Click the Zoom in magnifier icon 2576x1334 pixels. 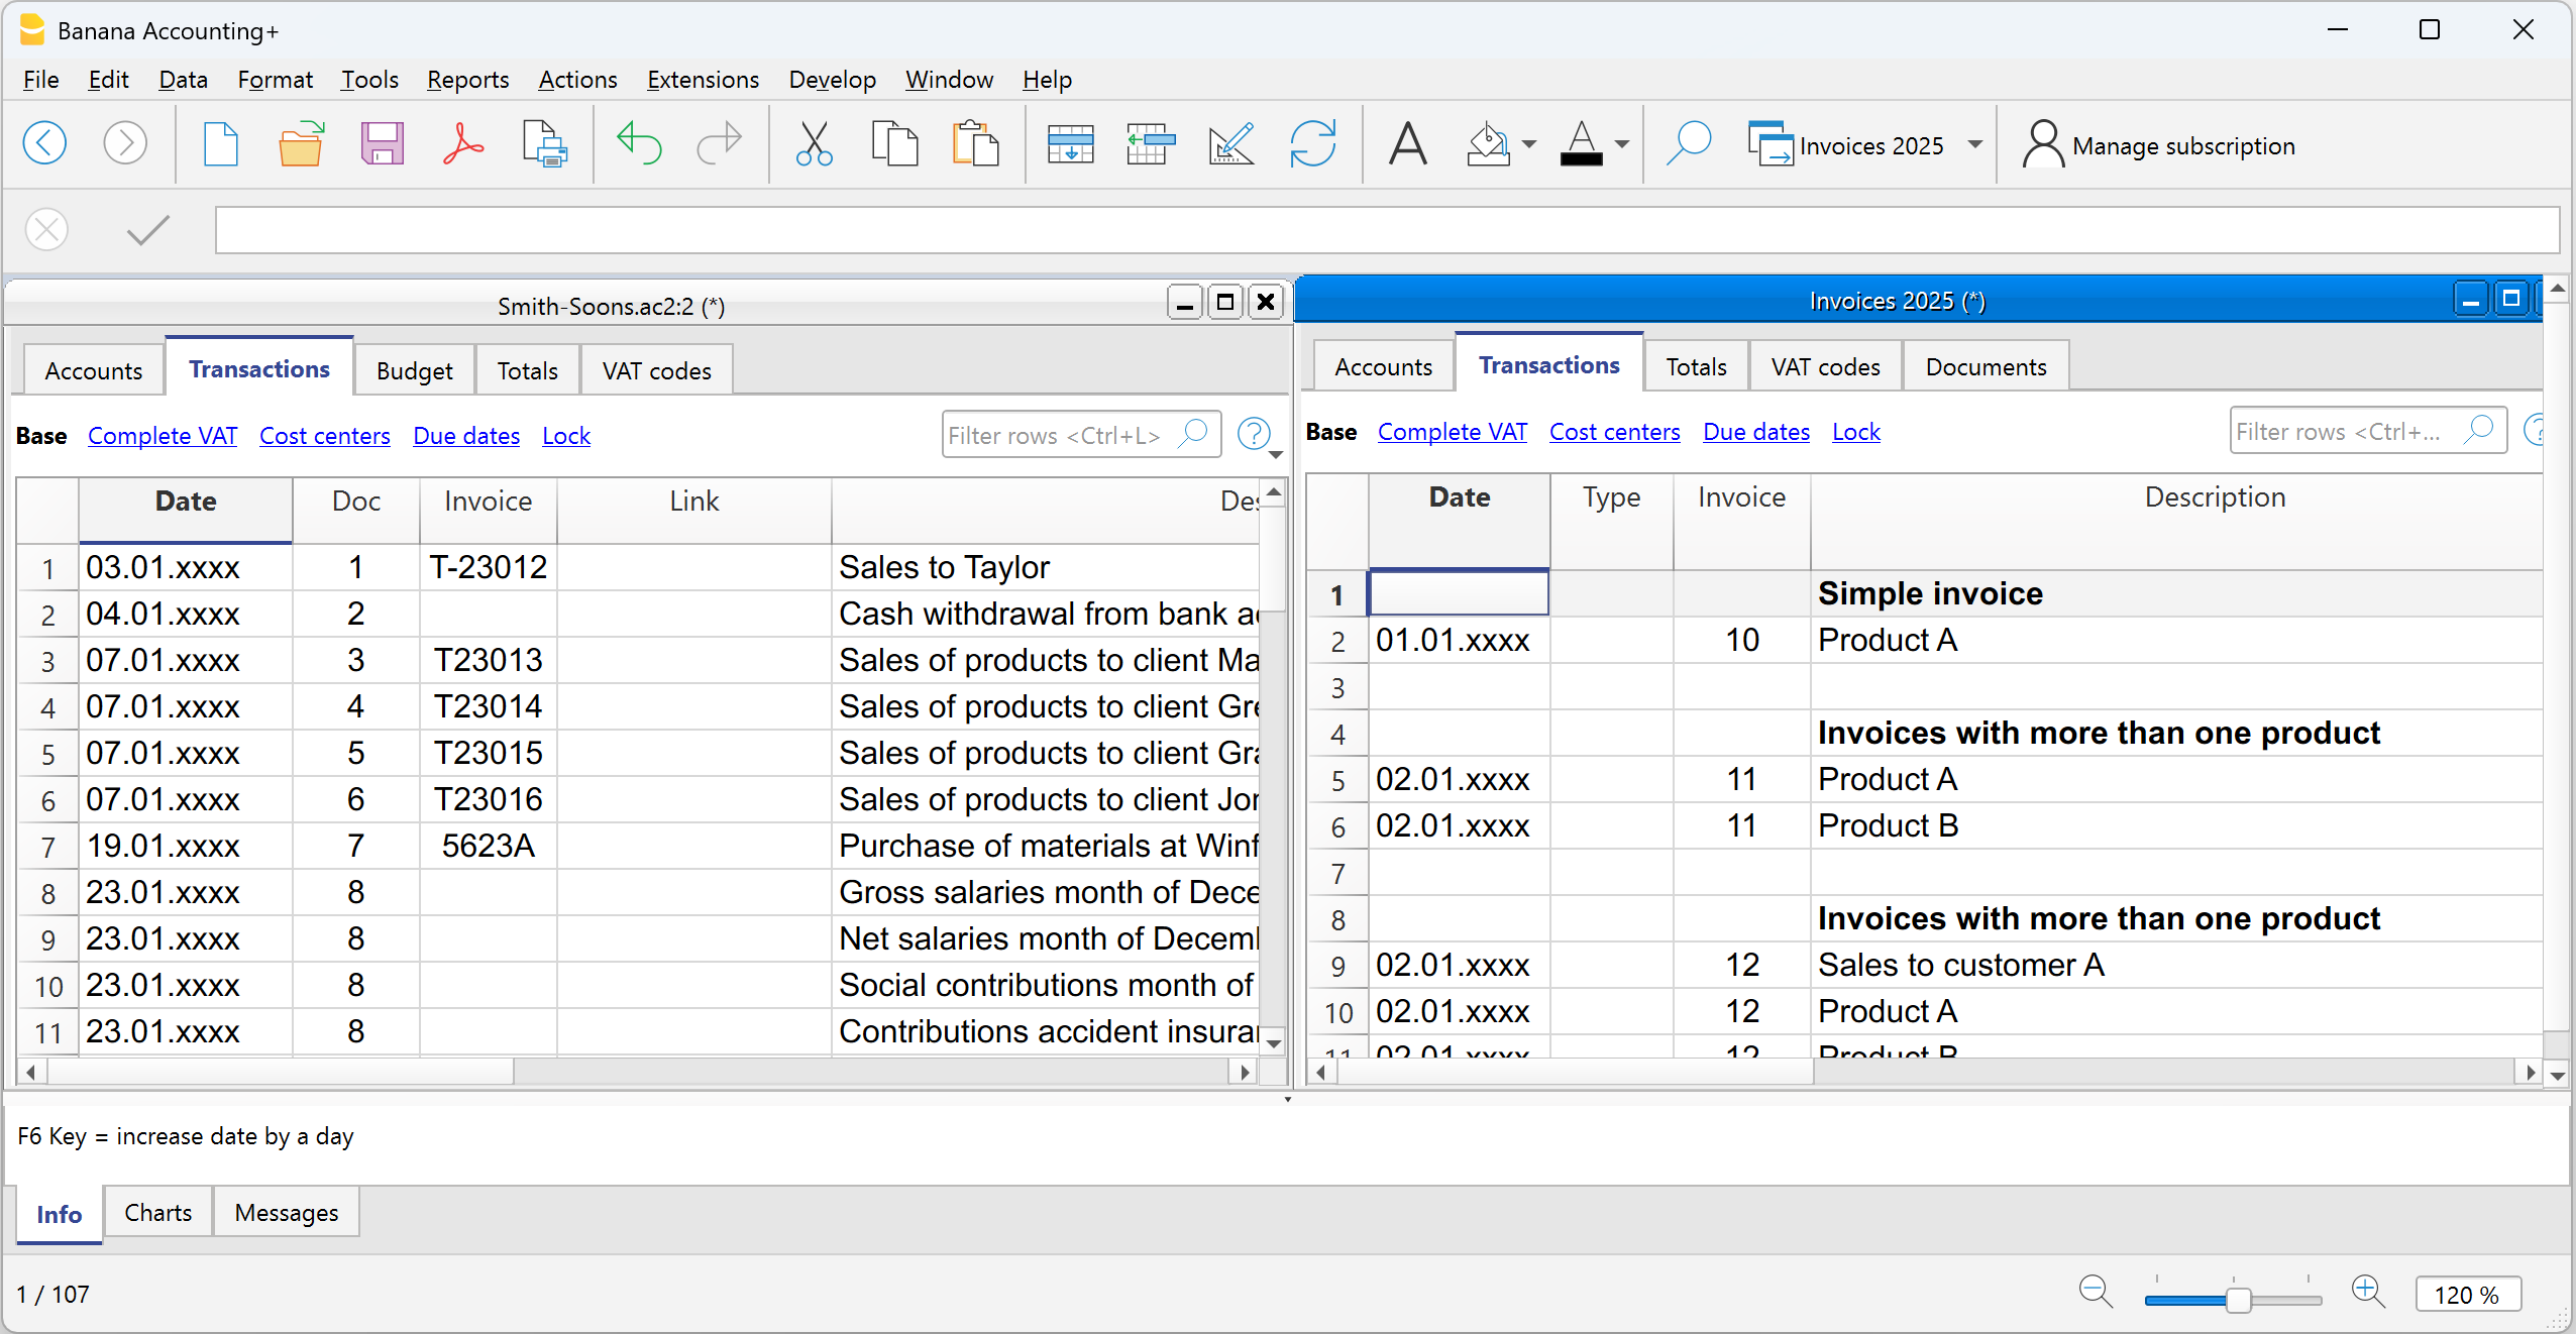pos(2368,1292)
